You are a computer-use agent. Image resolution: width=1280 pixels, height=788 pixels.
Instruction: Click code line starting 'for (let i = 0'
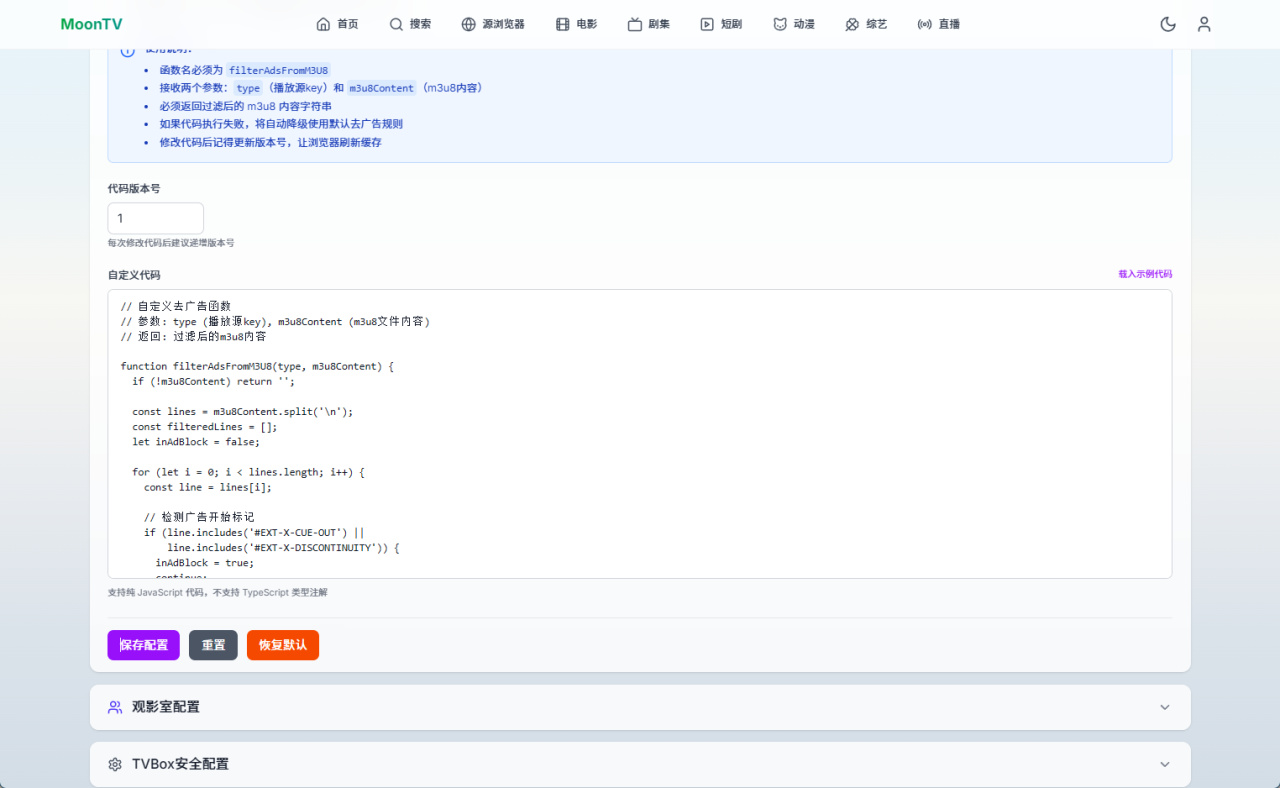pos(248,472)
